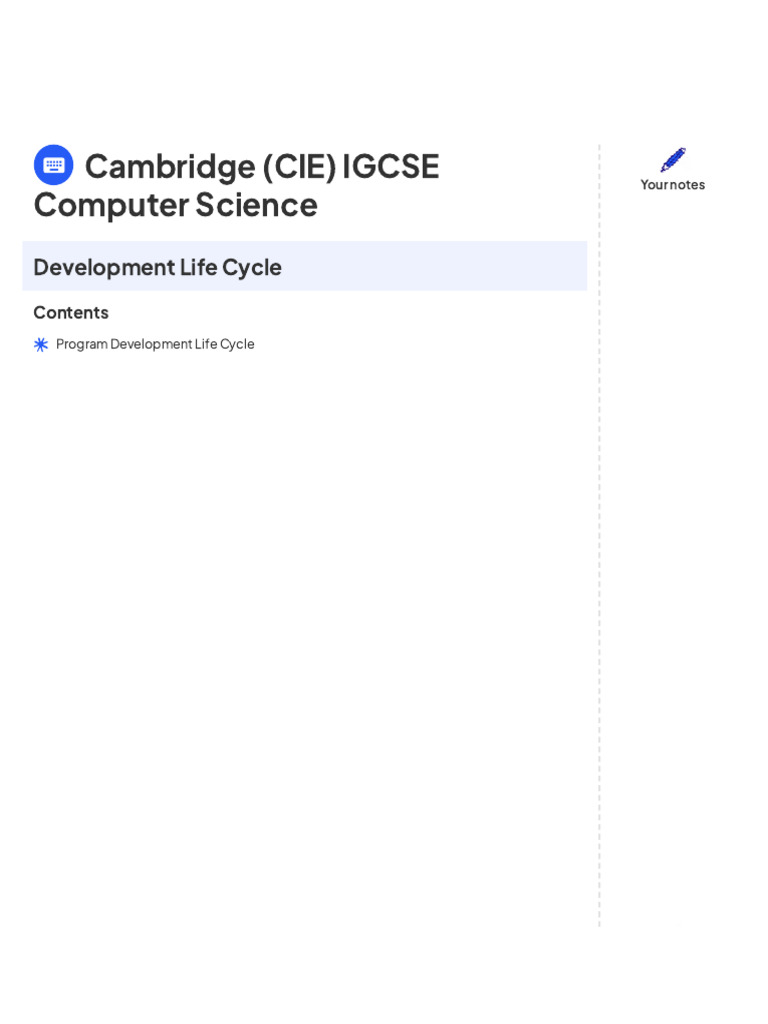
Task: Click the blue pencil notes icon
Action: point(673,160)
